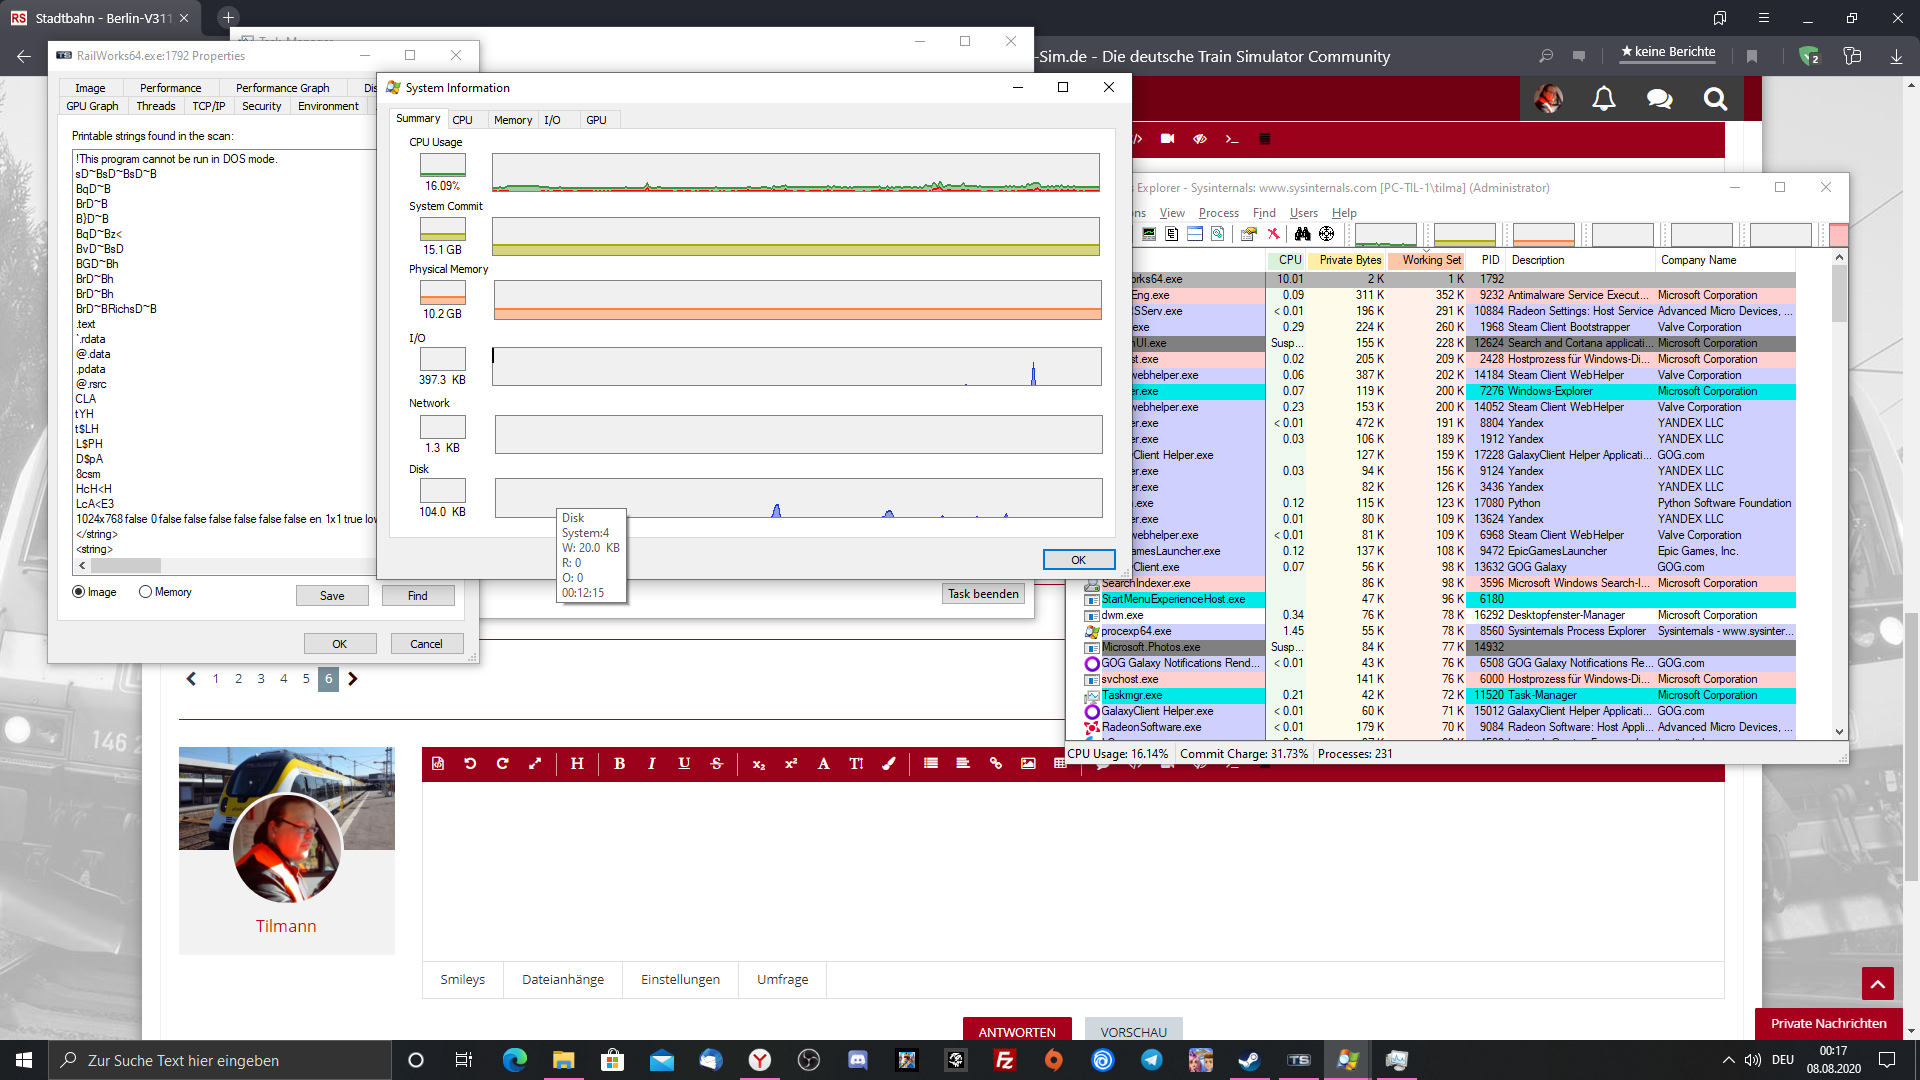The width and height of the screenshot is (1920, 1080).
Task: Click the undo icon in the editor toolbar
Action: click(470, 764)
